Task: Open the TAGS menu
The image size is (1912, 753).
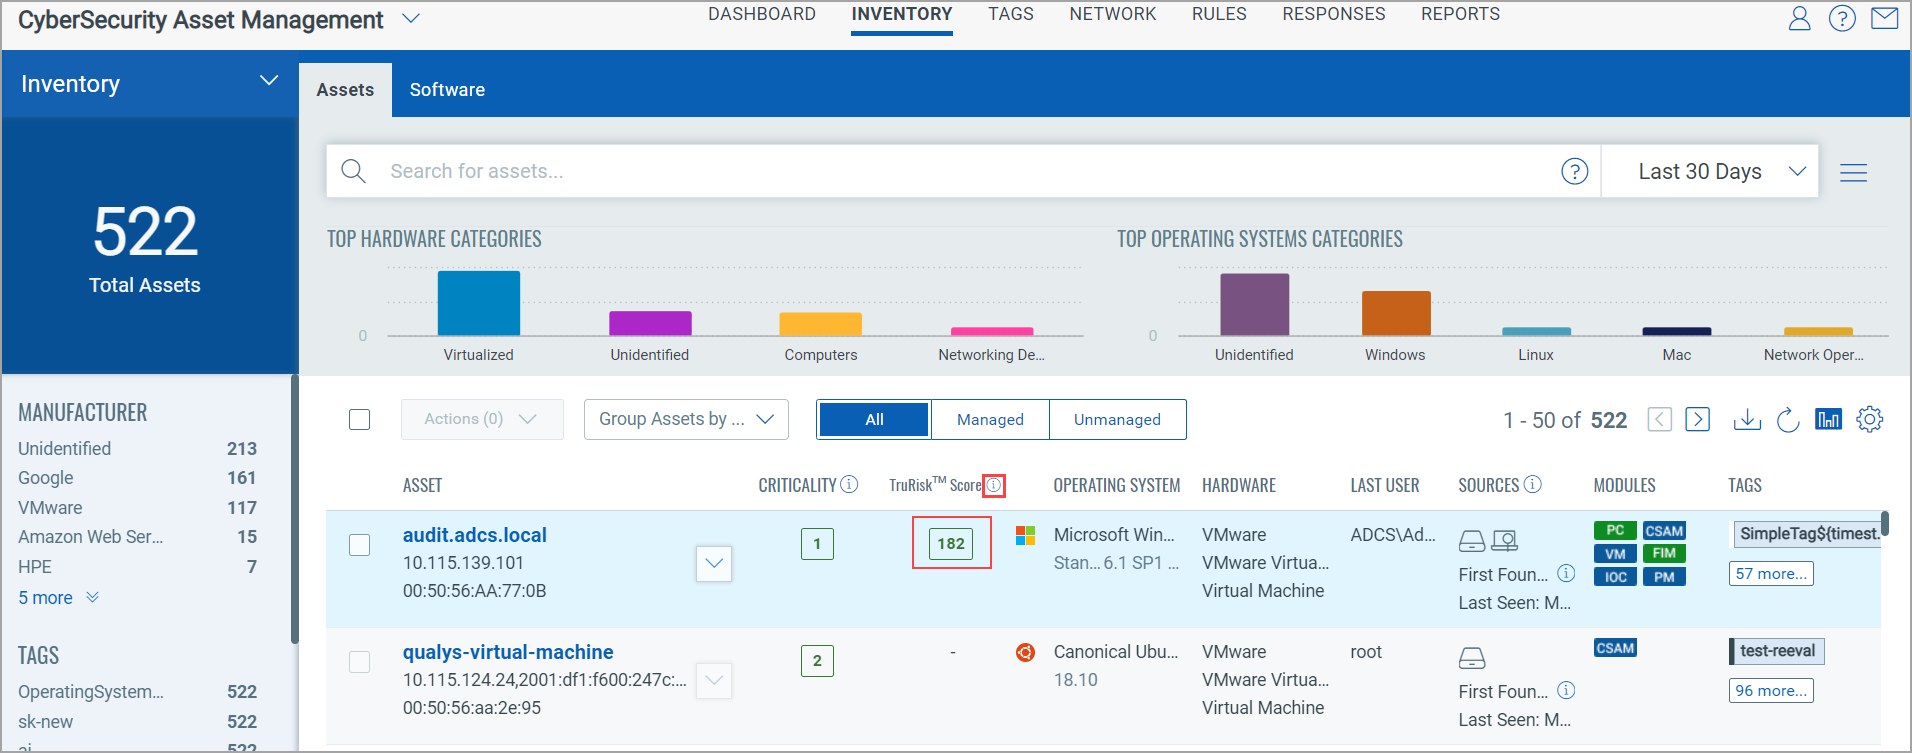Action: [1011, 14]
